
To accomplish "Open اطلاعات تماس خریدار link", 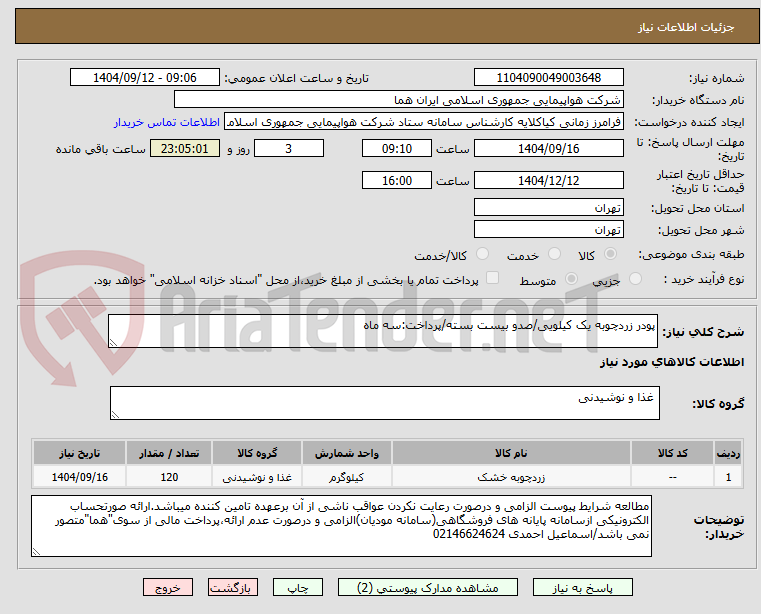I will [167, 122].
